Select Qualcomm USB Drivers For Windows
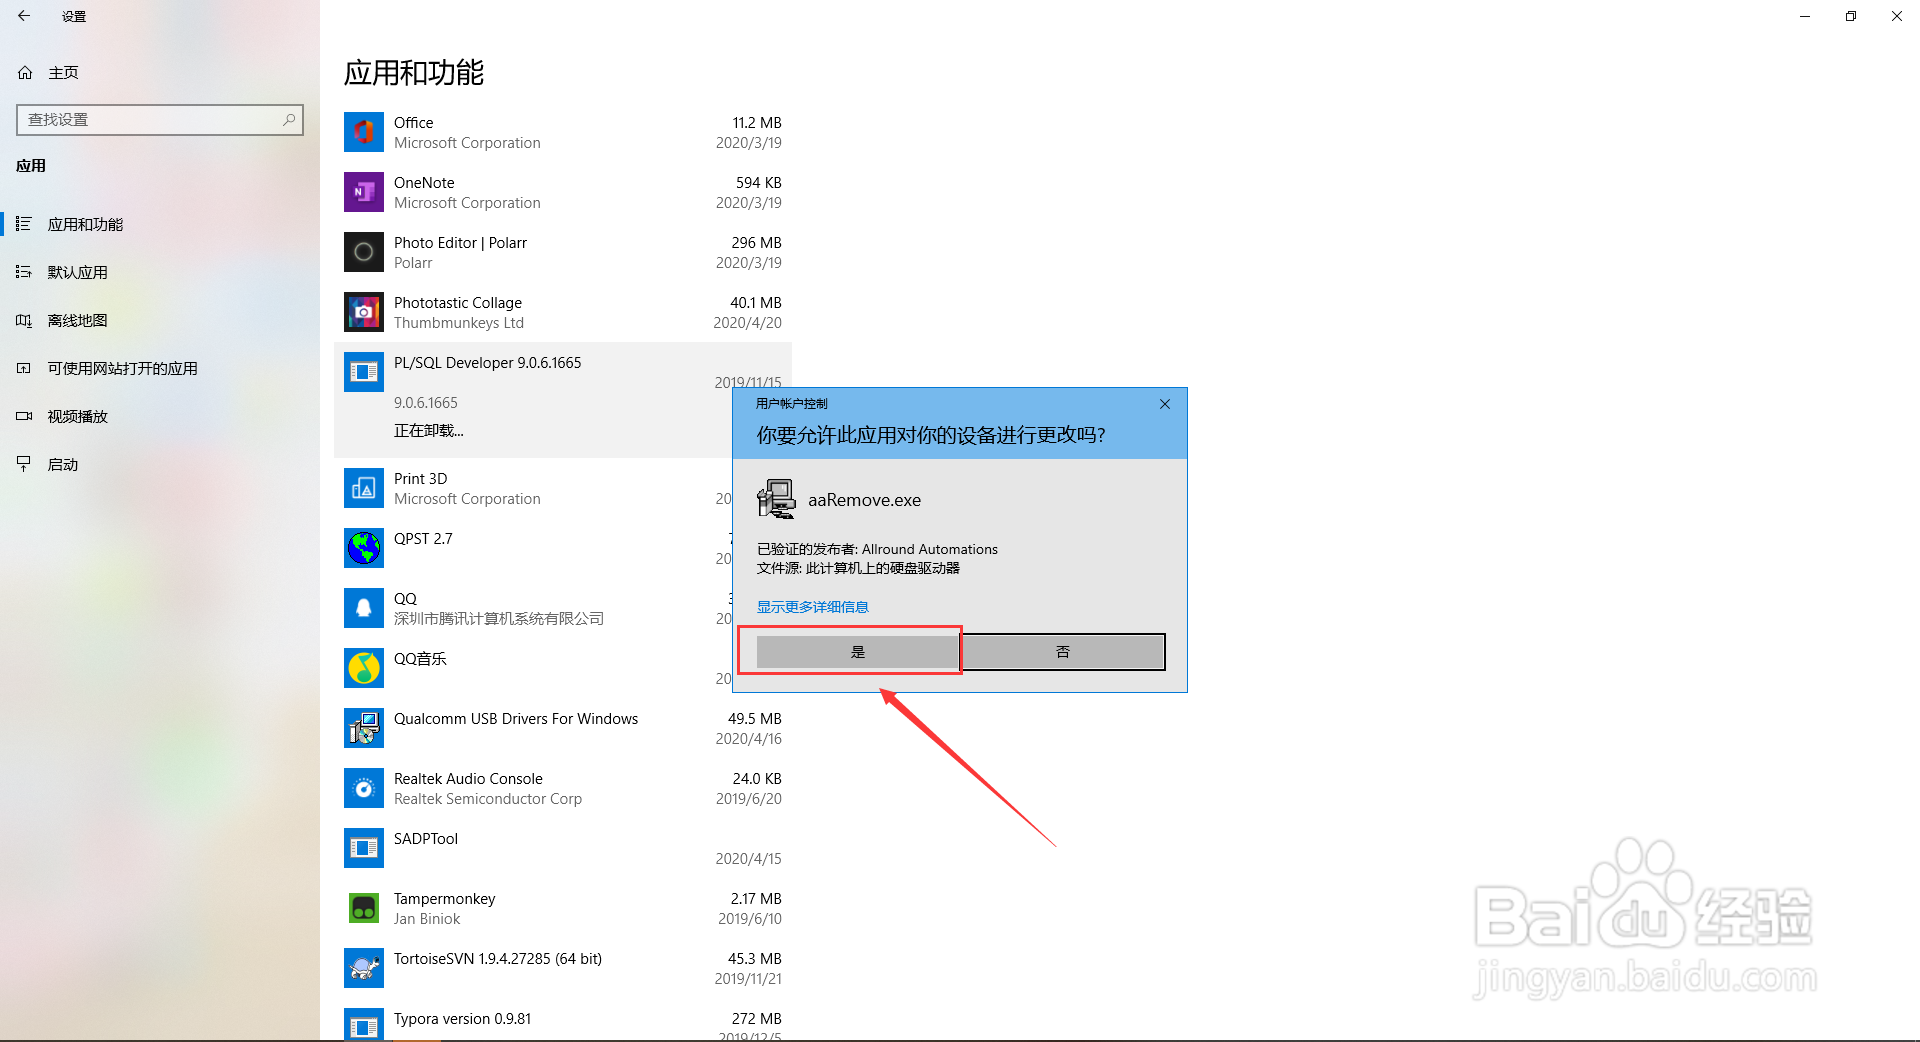This screenshot has height=1042, width=1920. pos(516,718)
